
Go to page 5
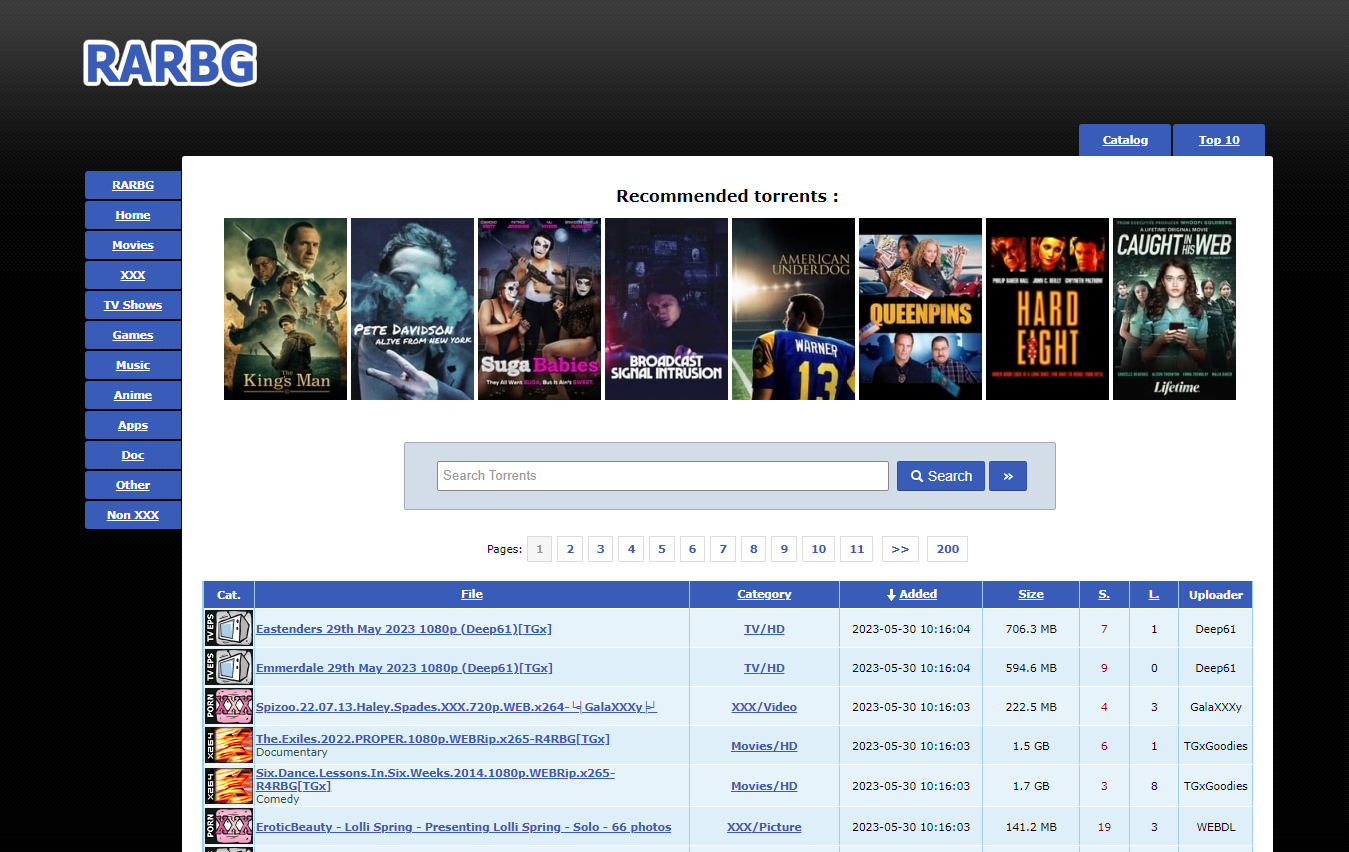(662, 549)
